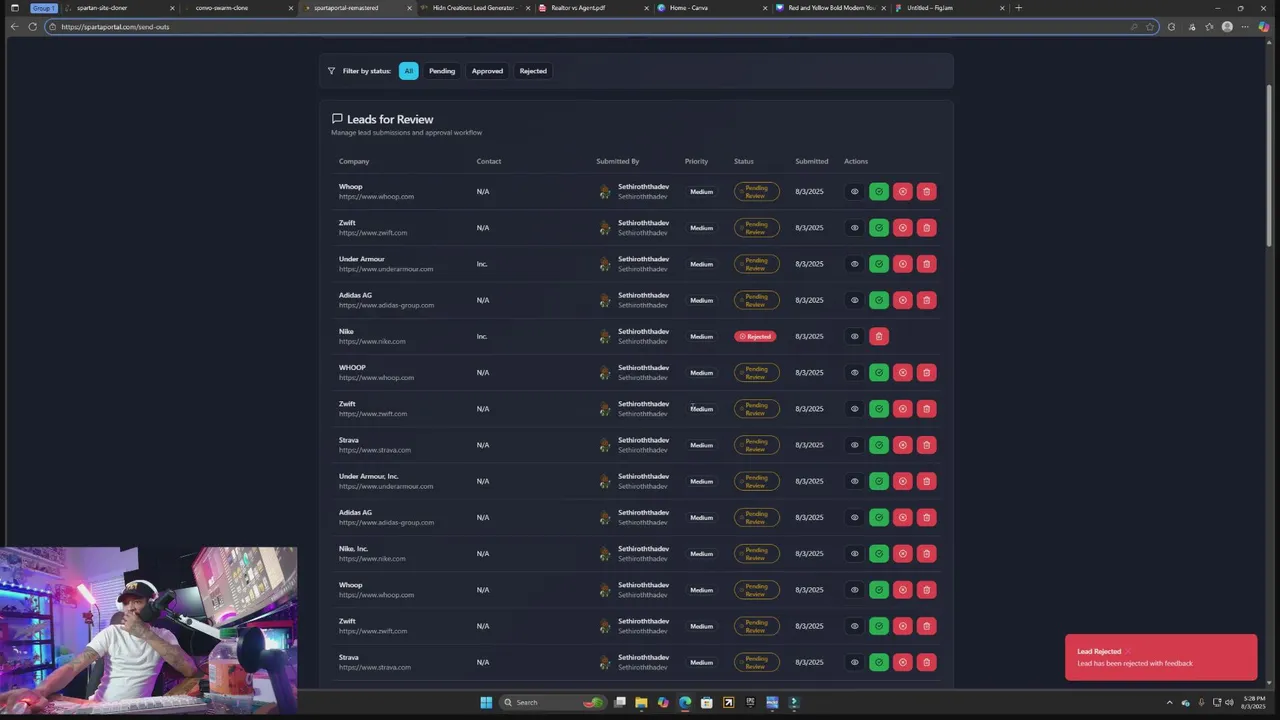Click the red Rejected status badge
The width and height of the screenshot is (1280, 720).
click(755, 336)
